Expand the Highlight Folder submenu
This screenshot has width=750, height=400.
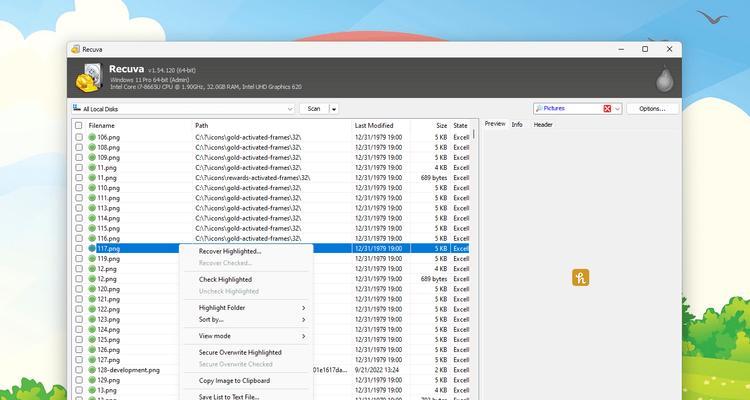(x=303, y=308)
